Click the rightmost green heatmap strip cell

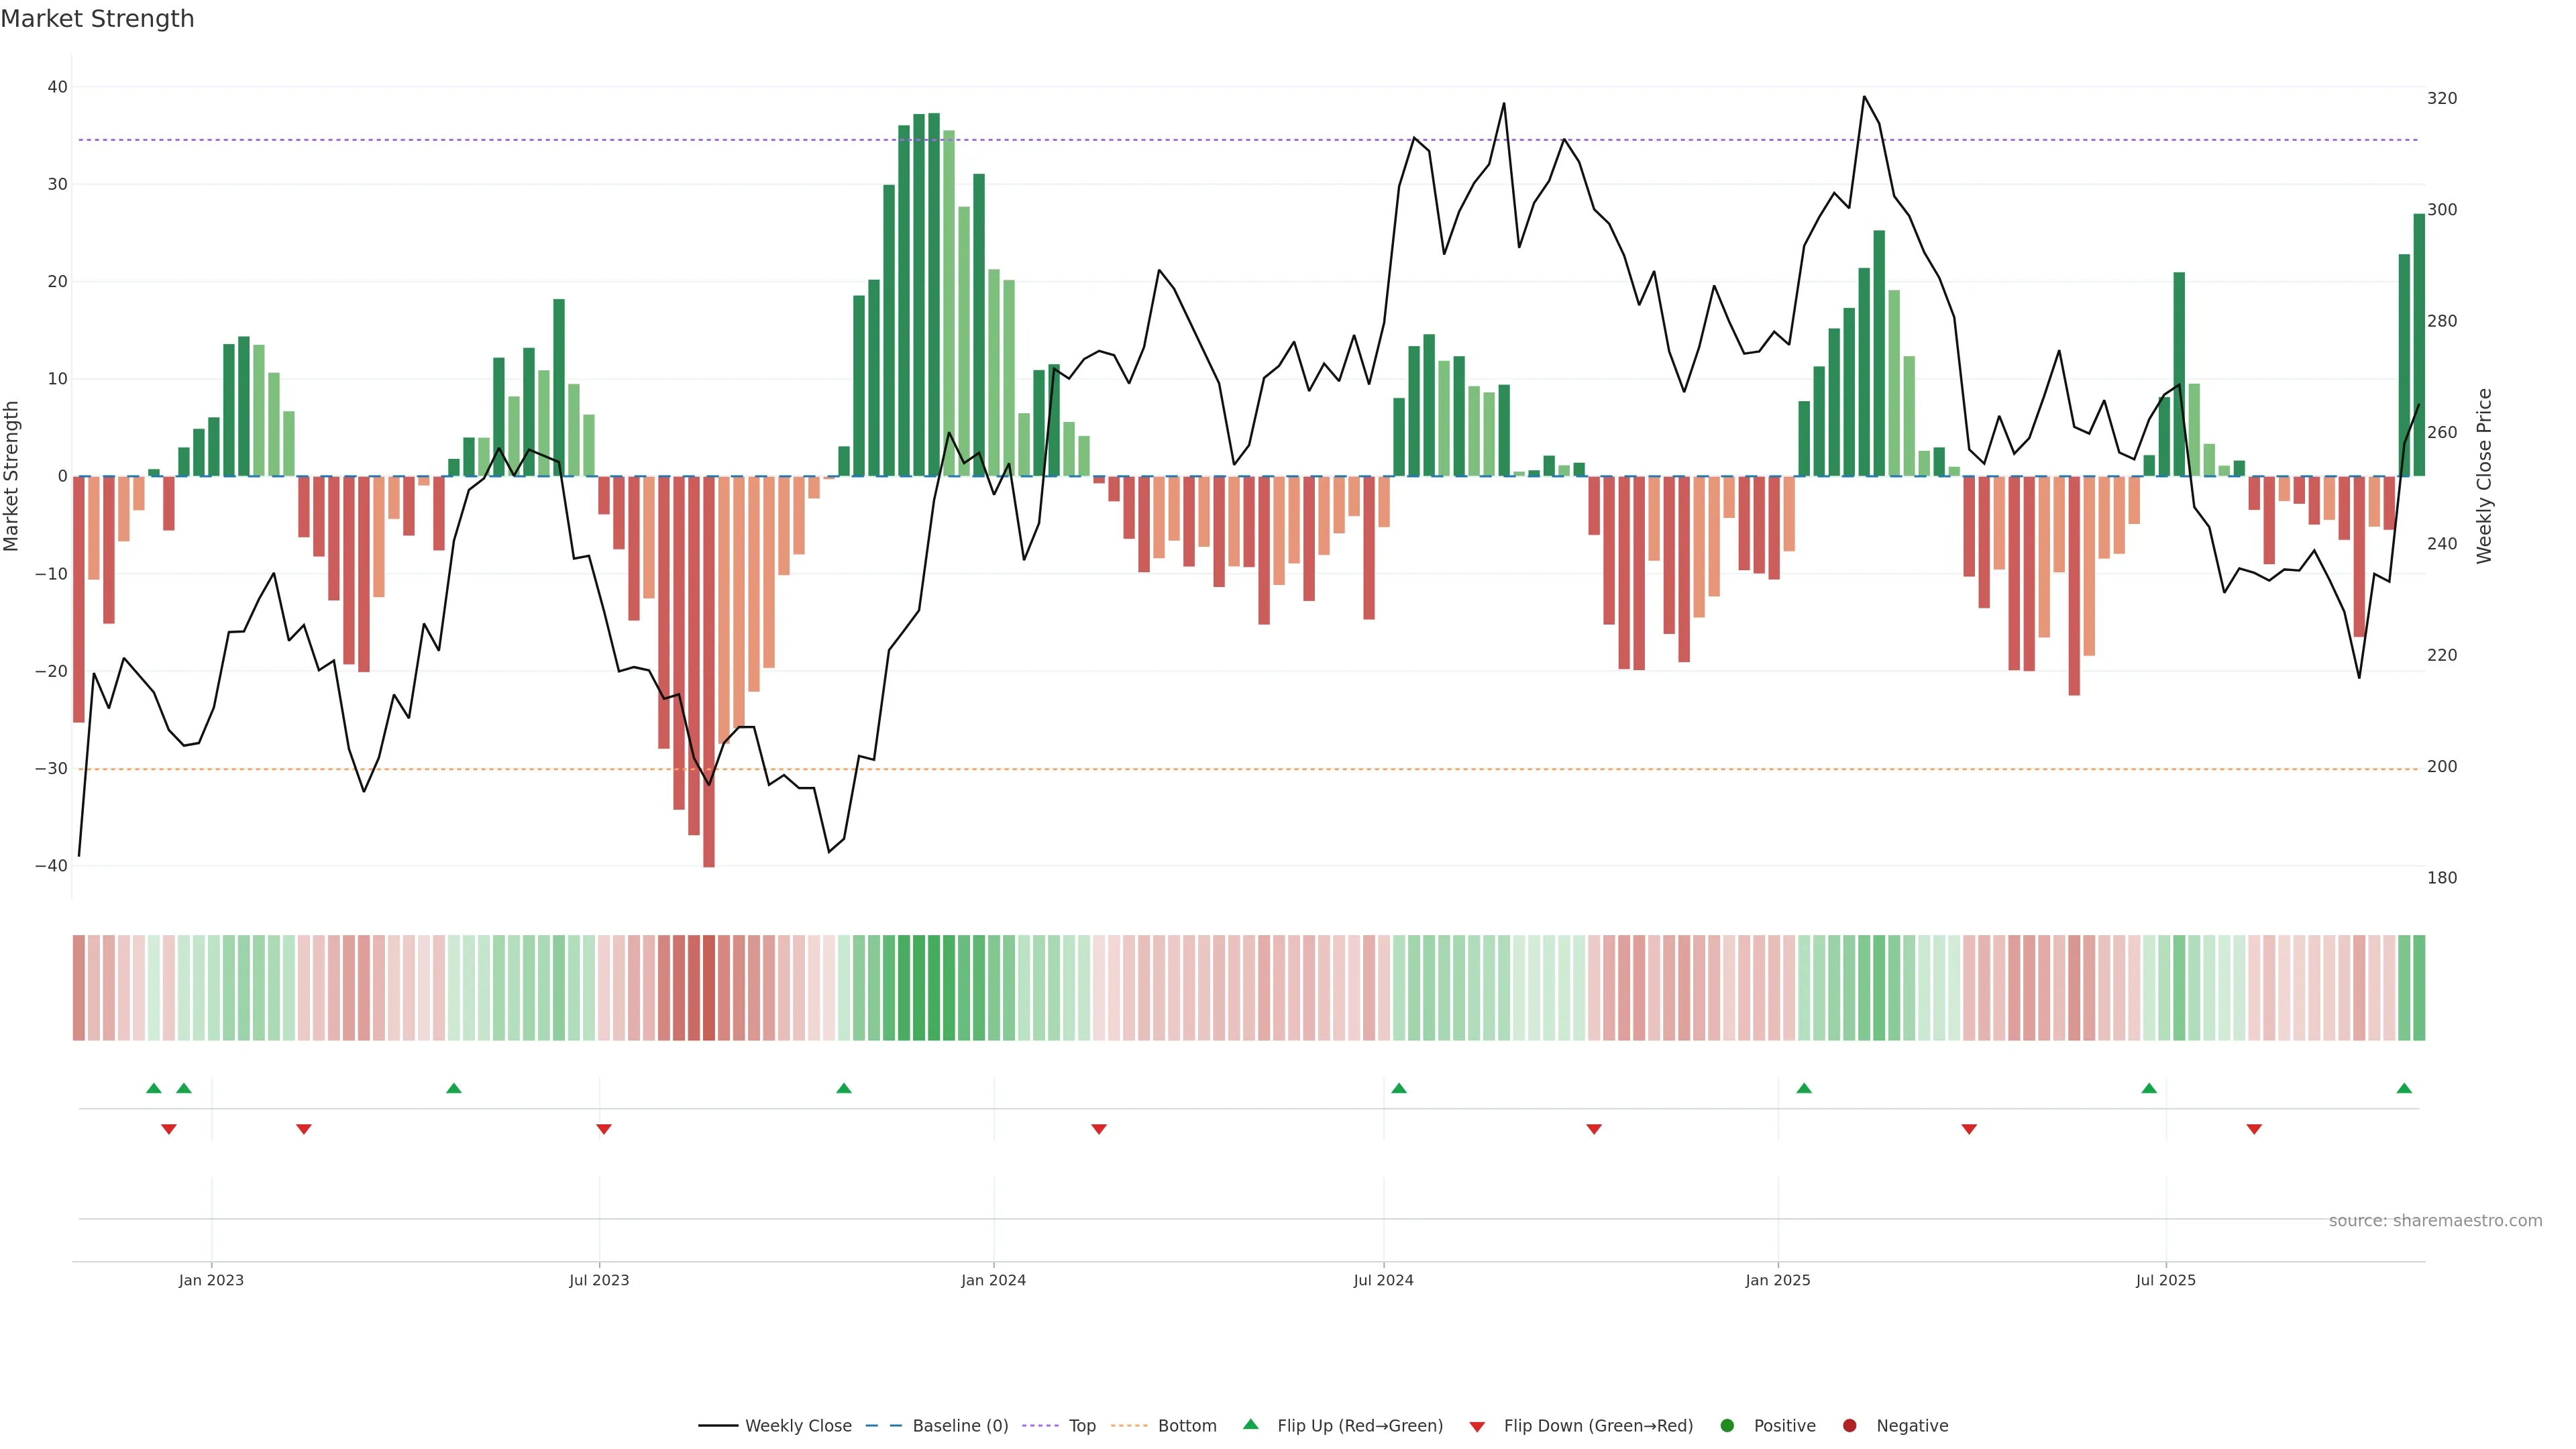point(2419,987)
